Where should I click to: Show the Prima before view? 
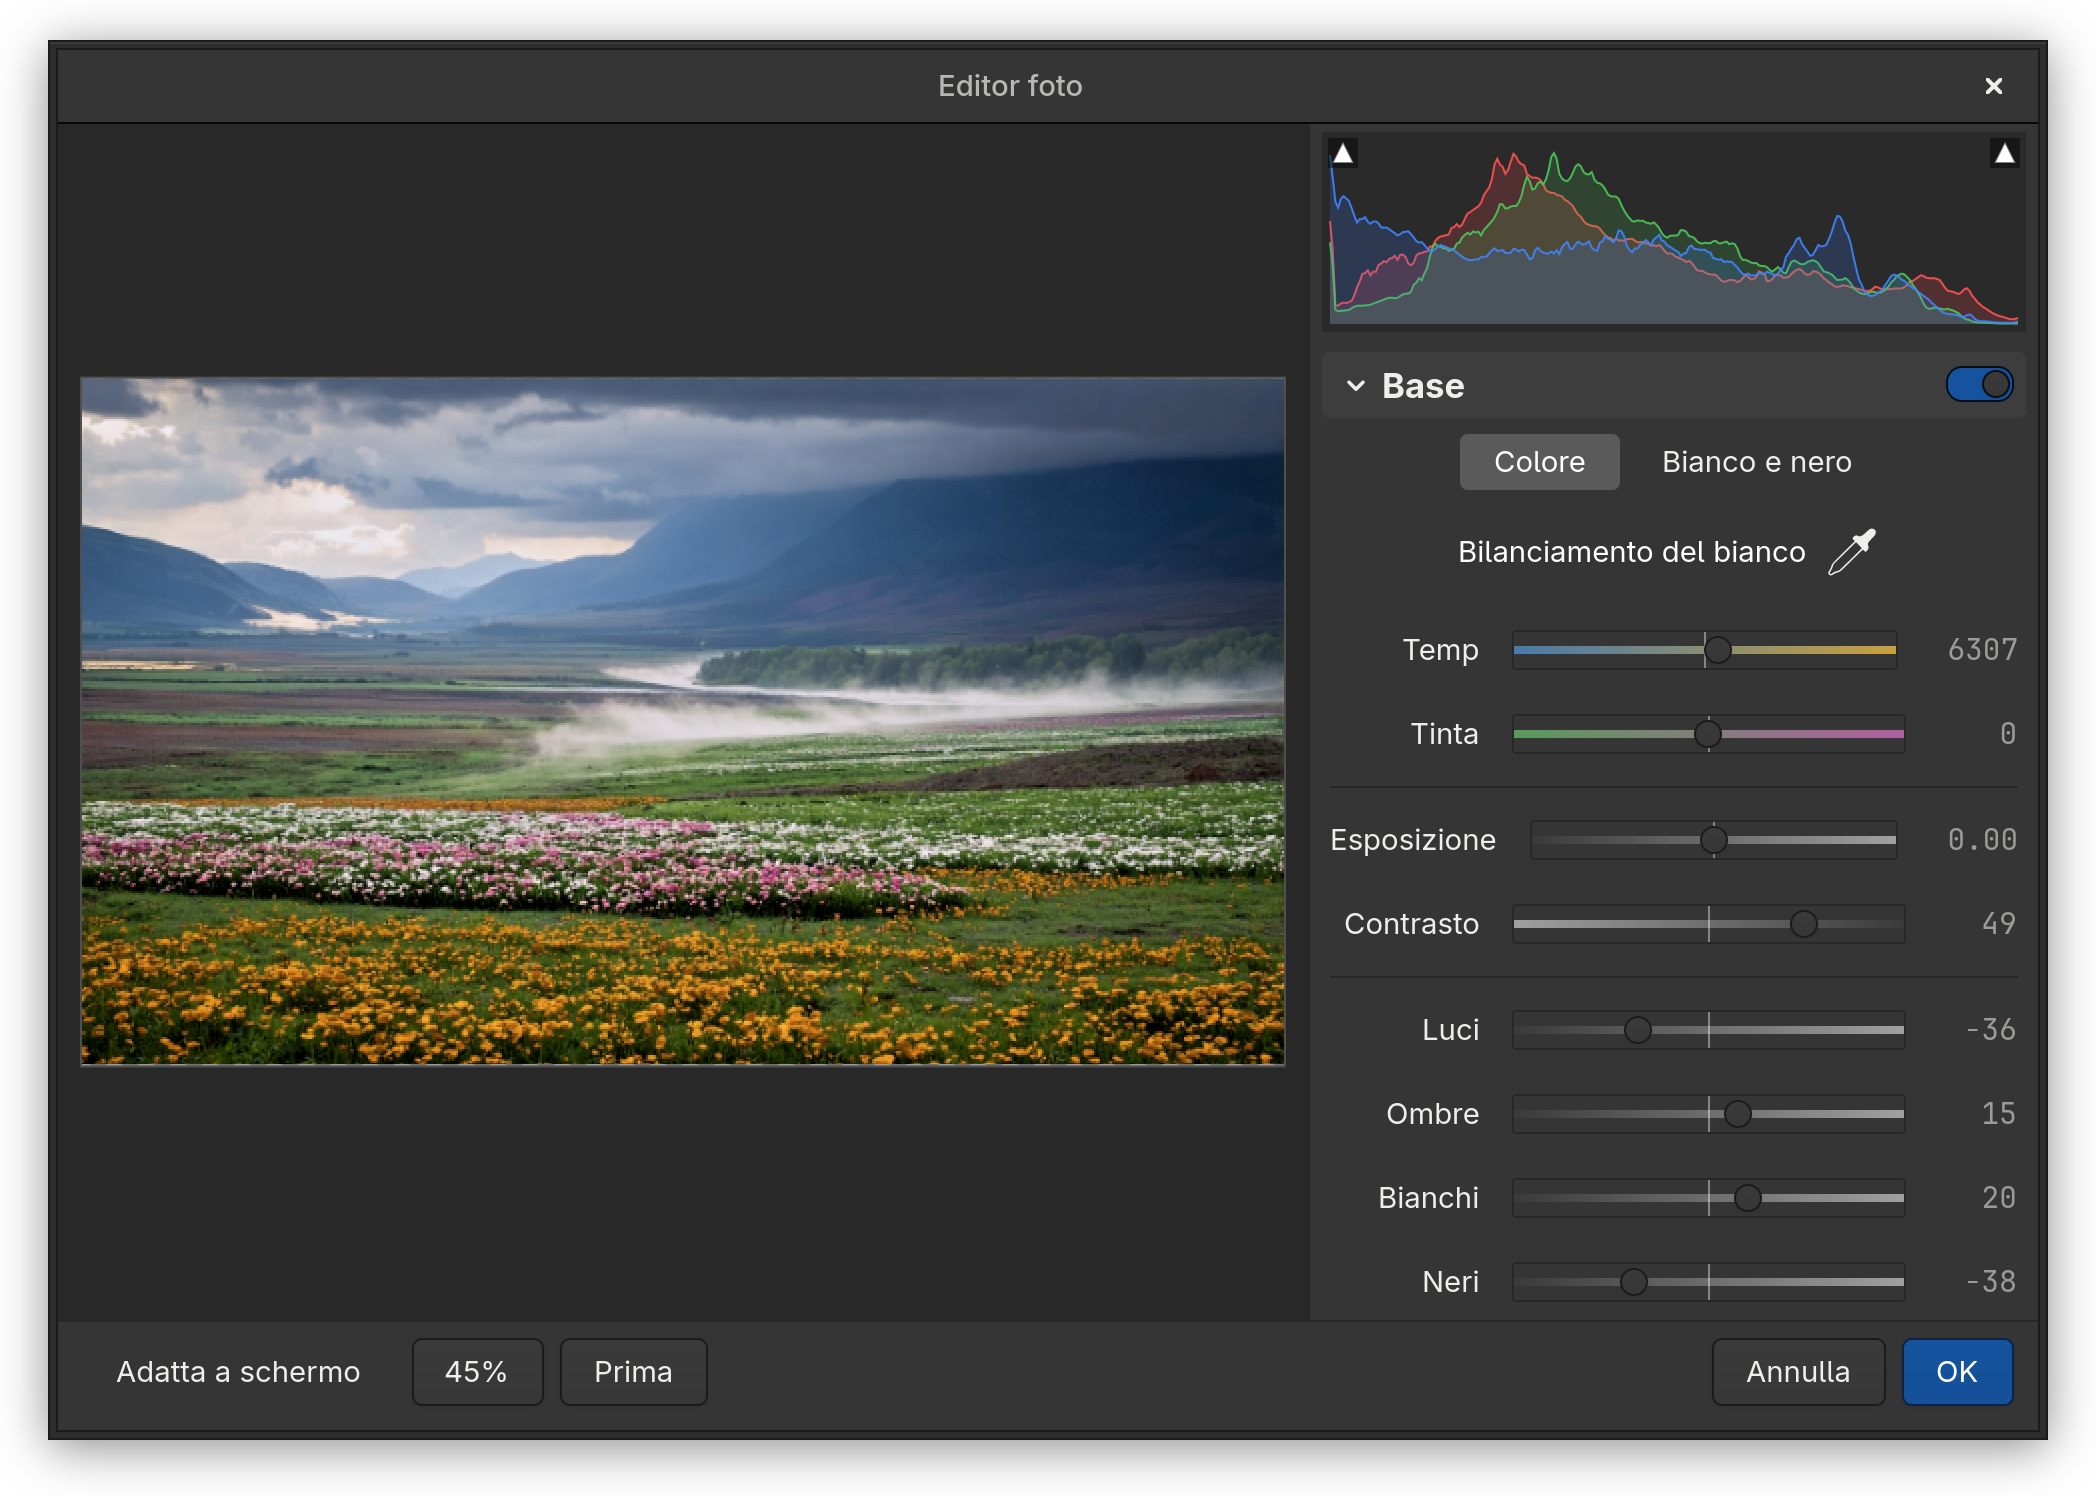pos(633,1372)
